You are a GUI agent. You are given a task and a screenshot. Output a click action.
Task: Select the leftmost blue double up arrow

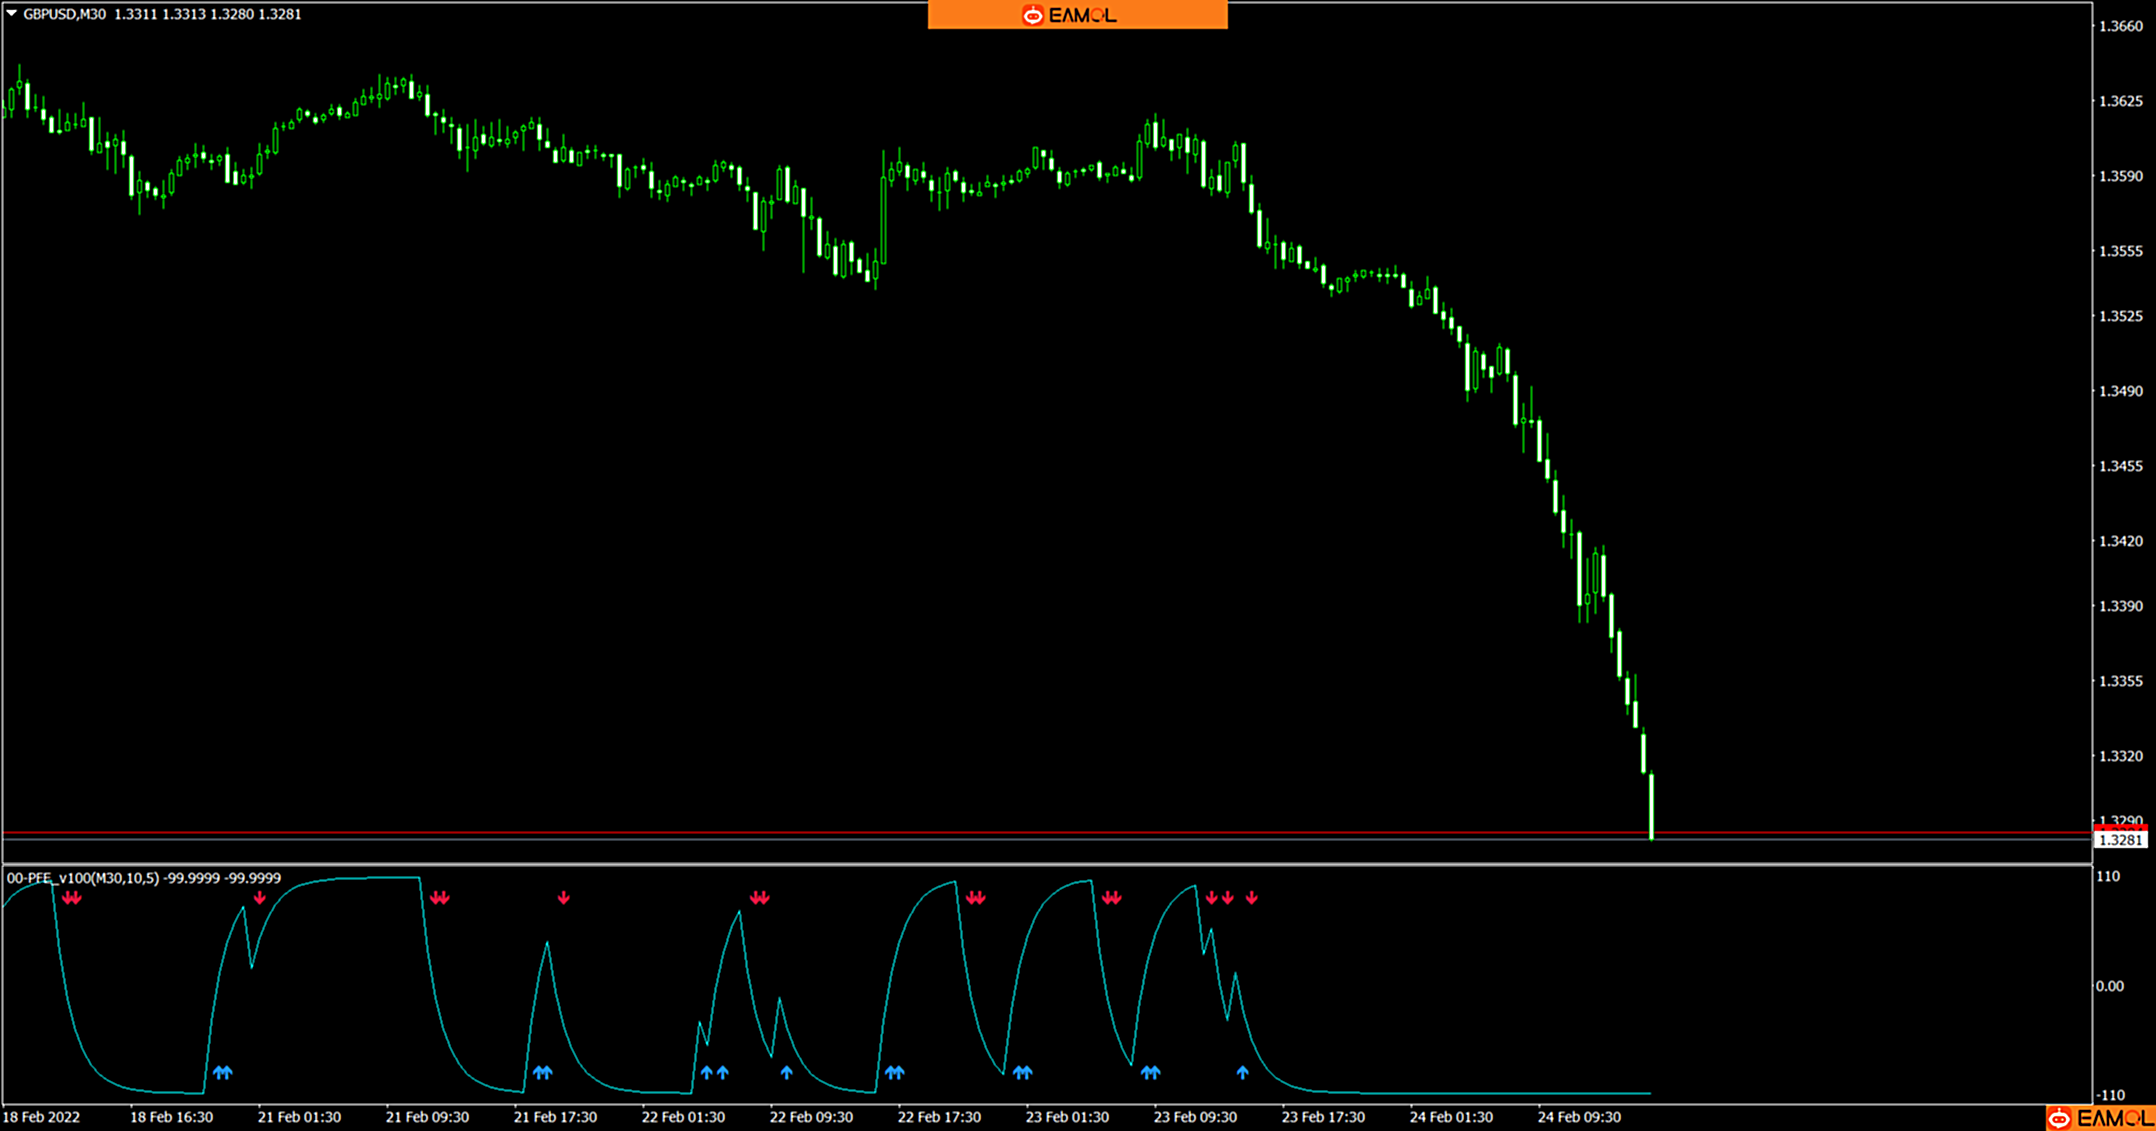click(223, 1073)
